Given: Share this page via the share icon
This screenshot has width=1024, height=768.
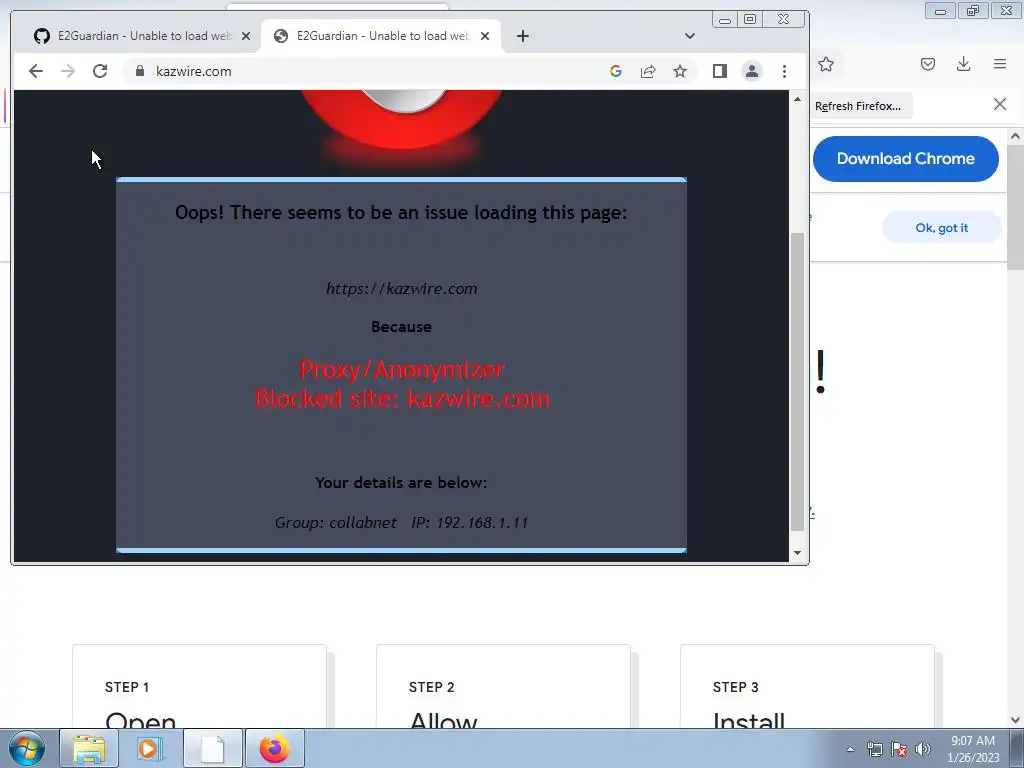Looking at the screenshot, I should point(648,71).
